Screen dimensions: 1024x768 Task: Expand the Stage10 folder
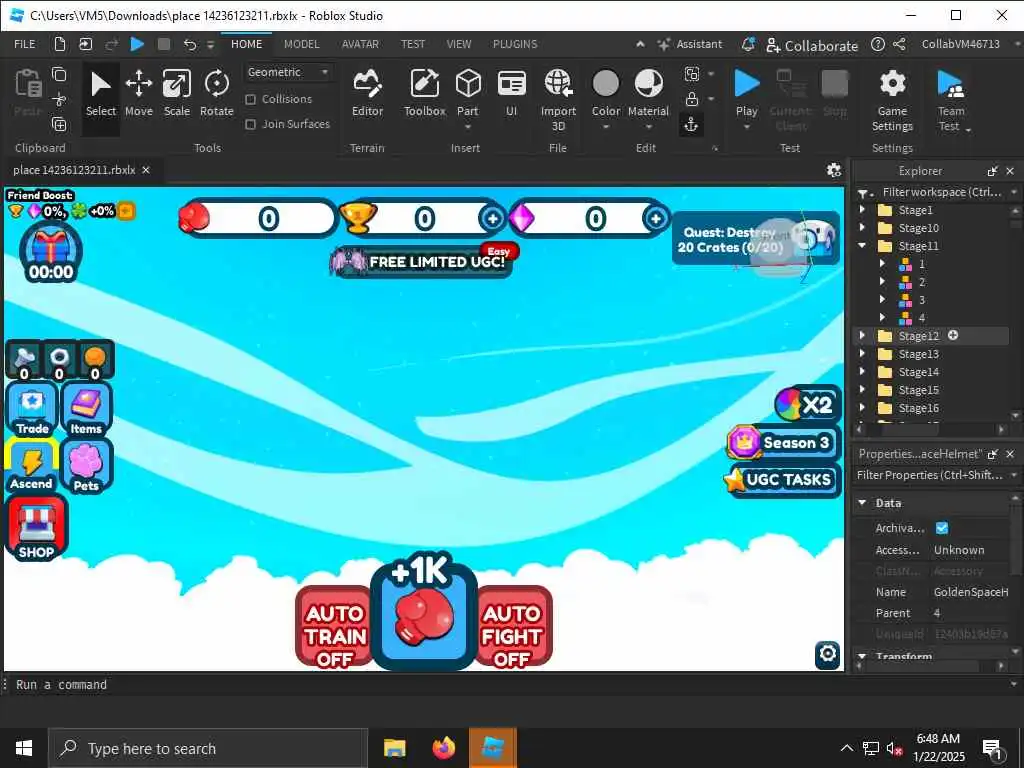click(x=862, y=227)
